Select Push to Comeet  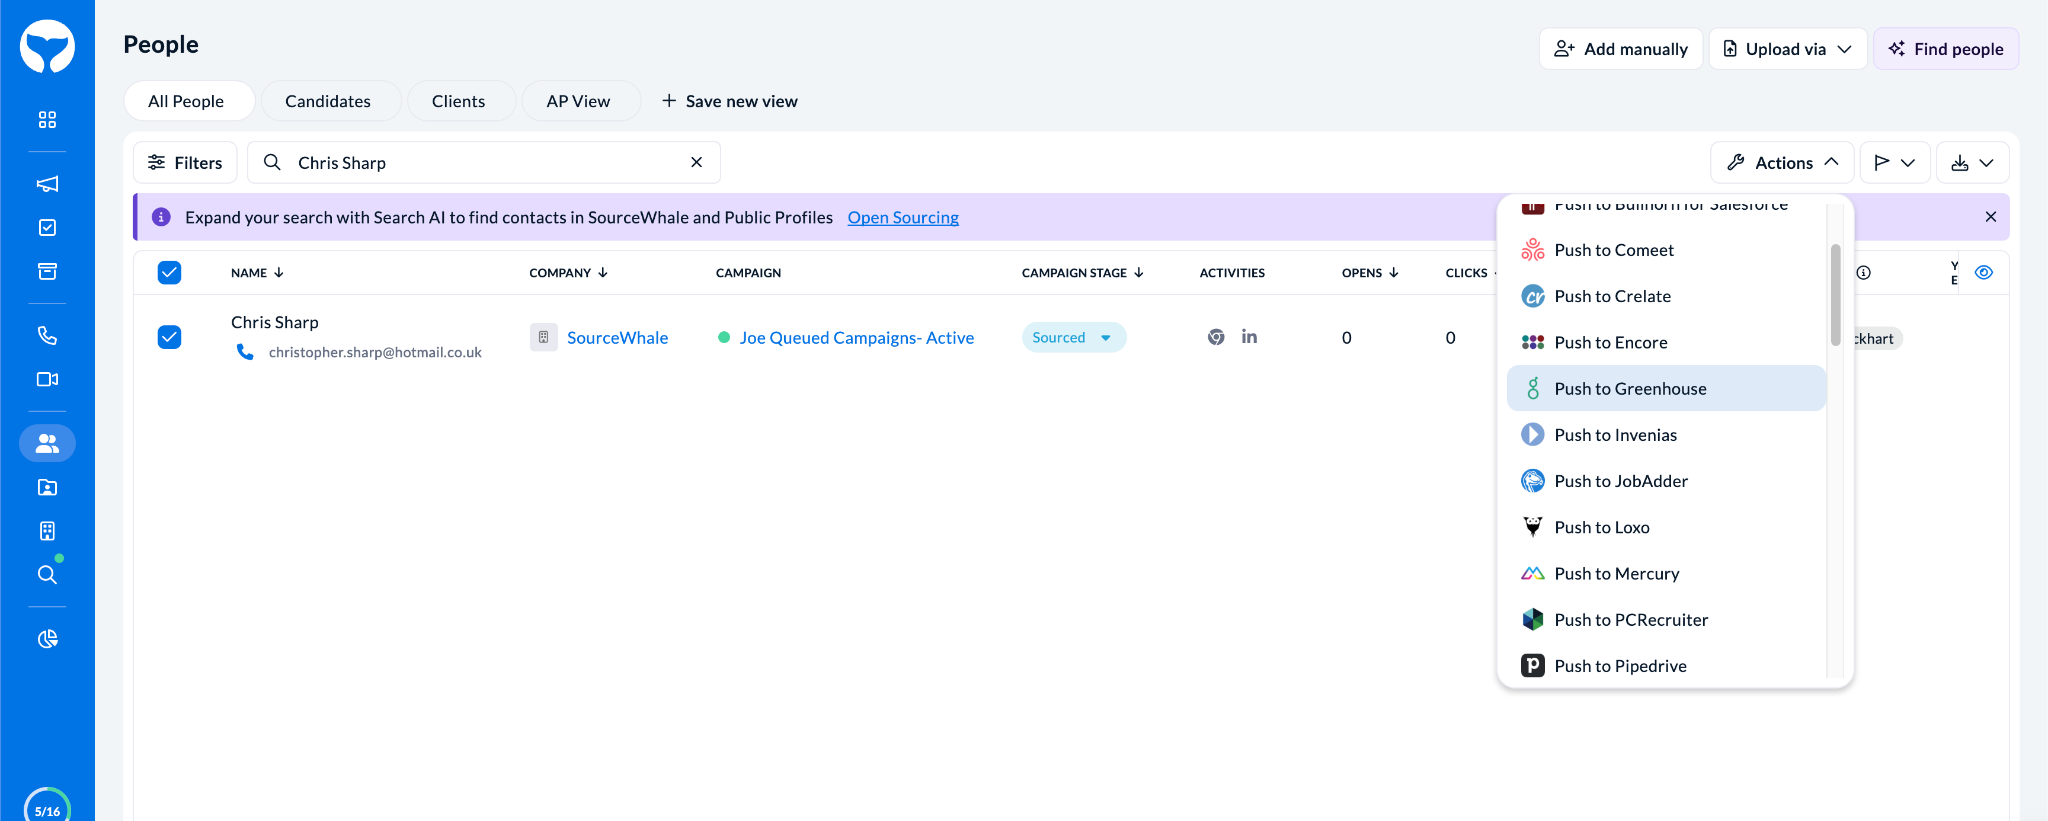coord(1666,250)
